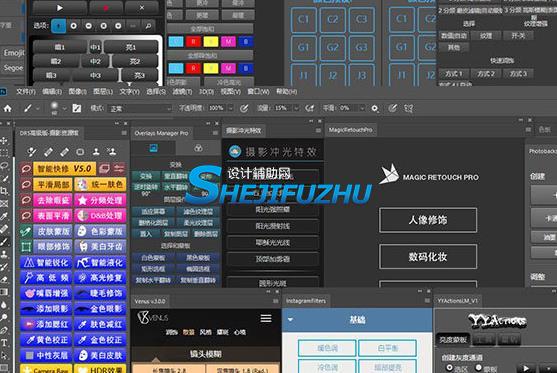This screenshot has height=373, width=557.
Task: Open the 滤镜 menu in menu bar
Action: click(182, 92)
